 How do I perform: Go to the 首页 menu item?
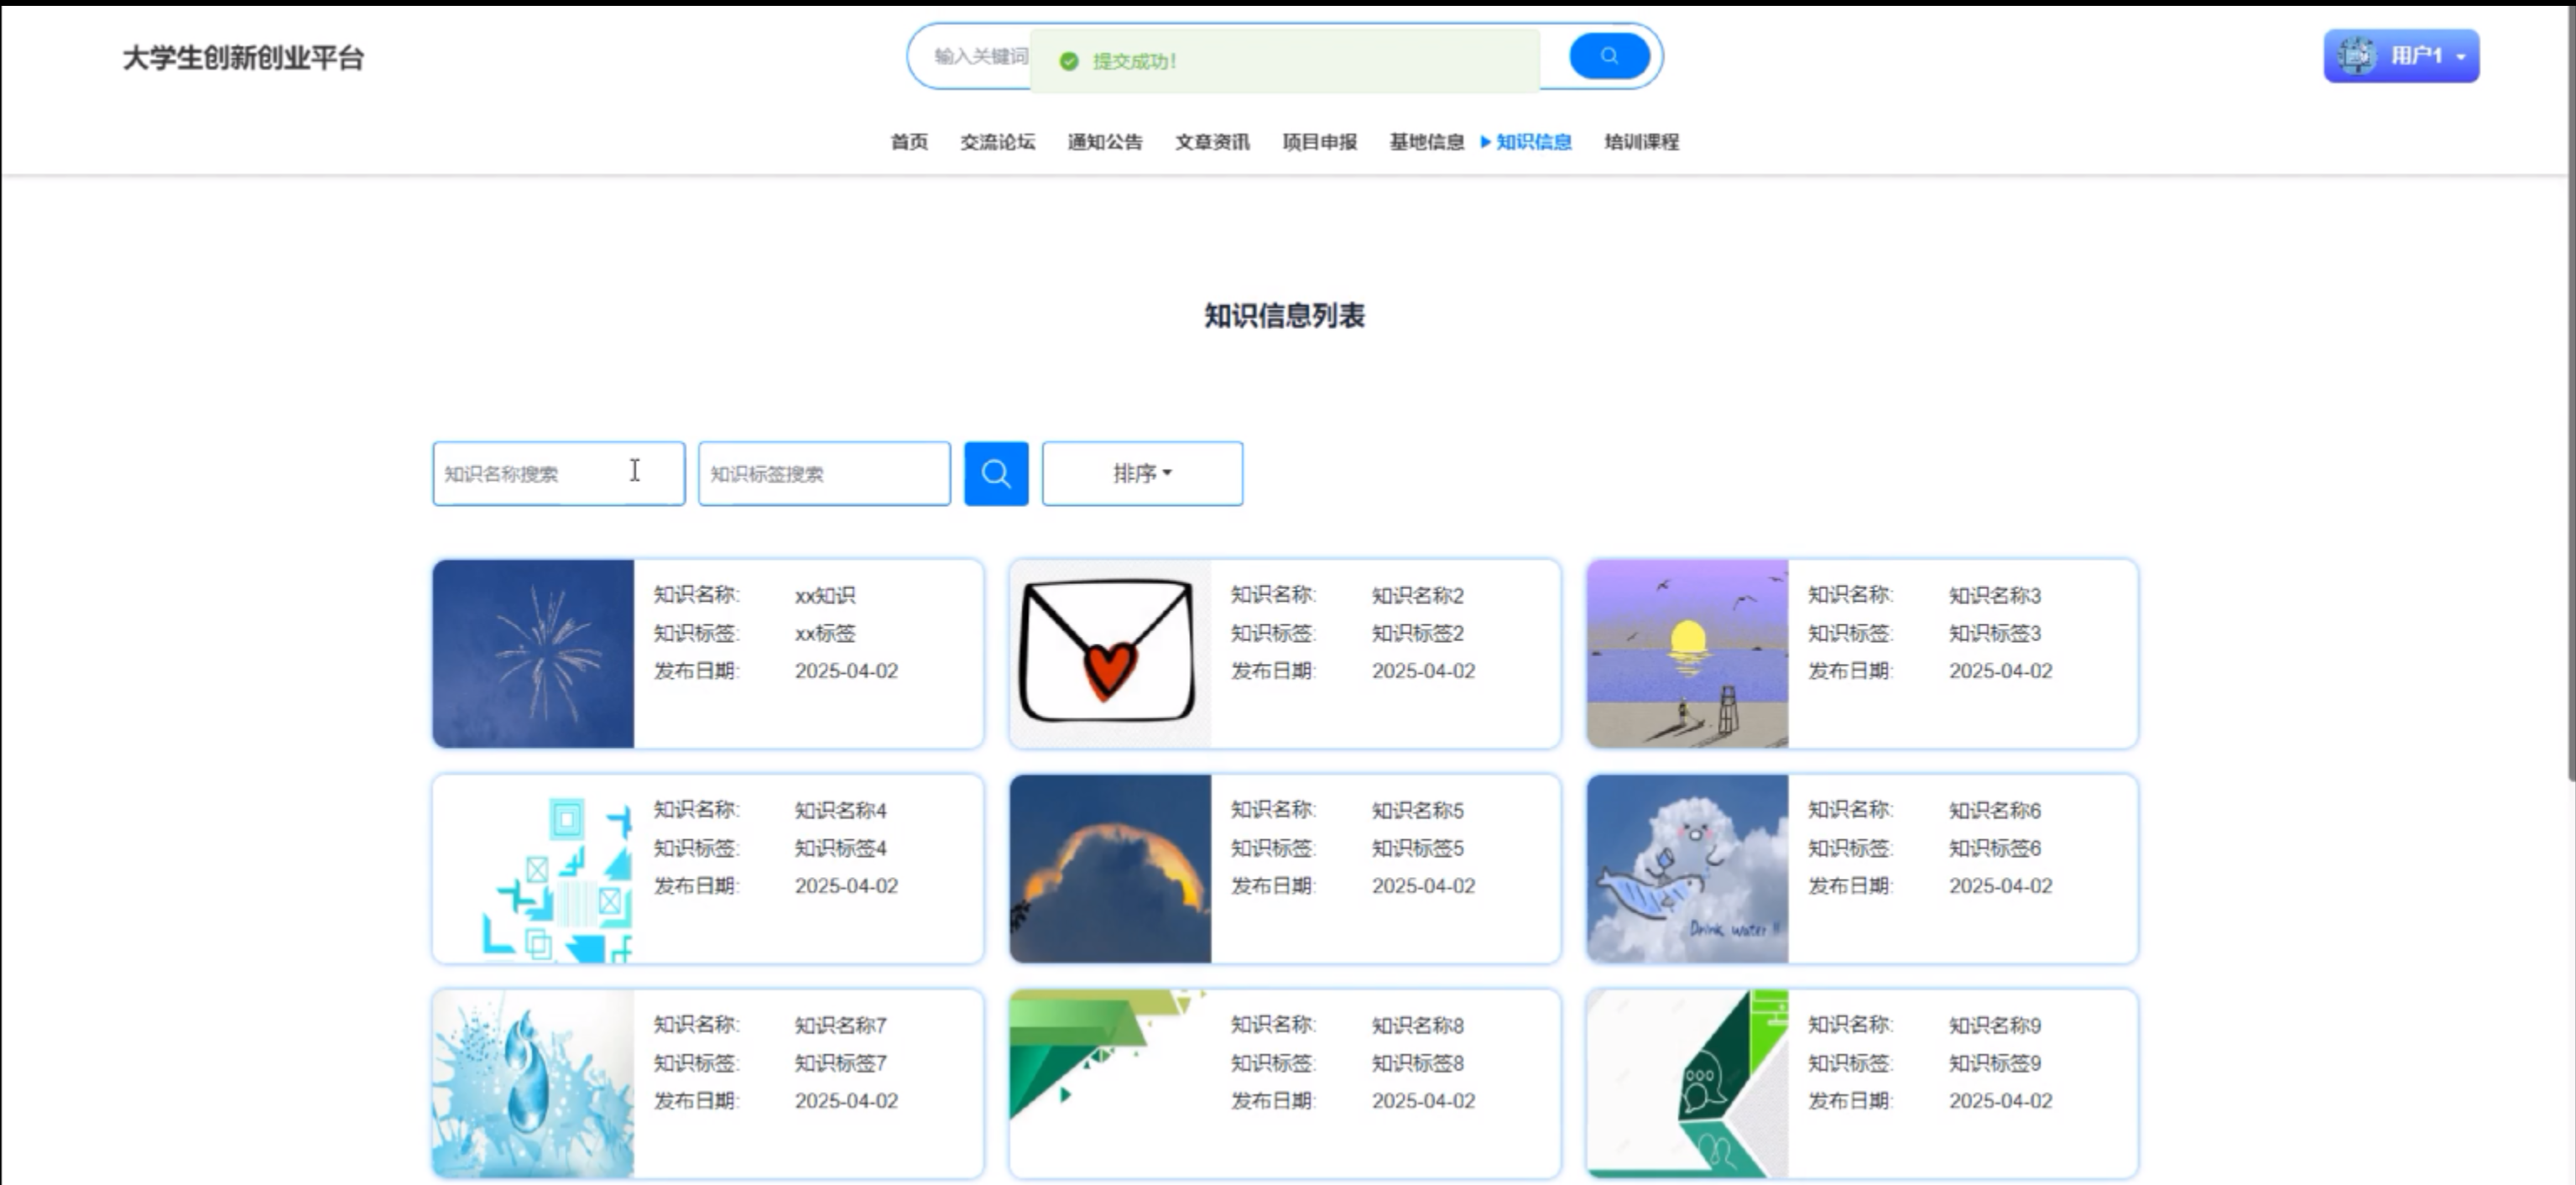(908, 142)
